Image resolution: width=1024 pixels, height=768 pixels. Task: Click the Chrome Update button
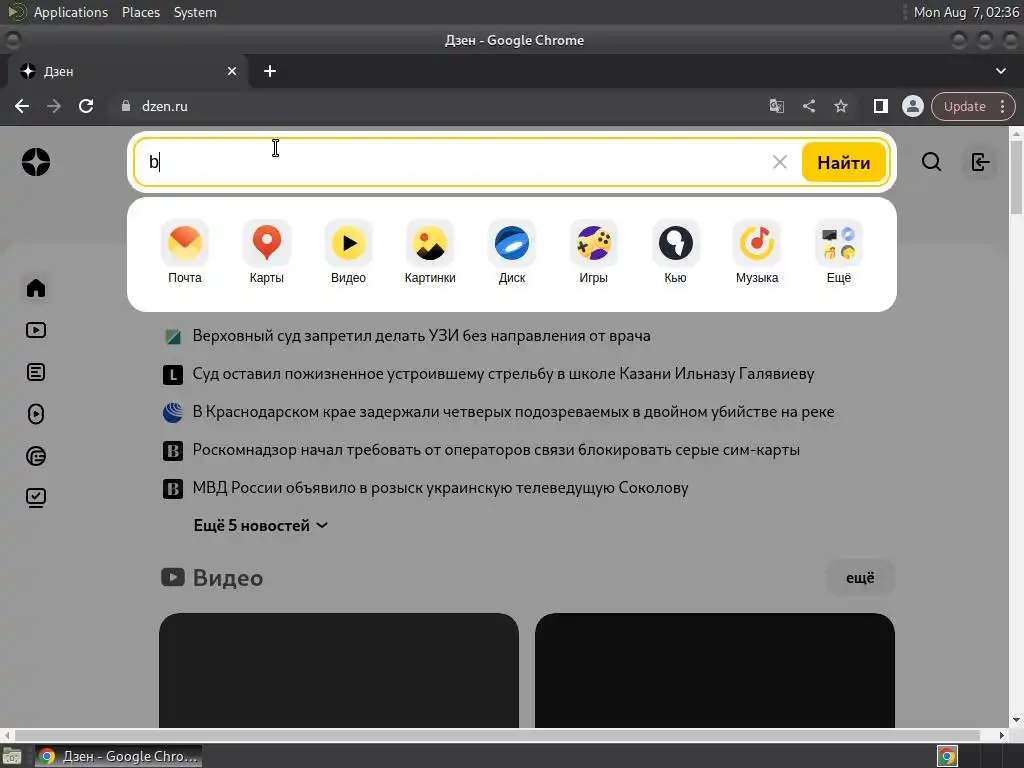[965, 106]
